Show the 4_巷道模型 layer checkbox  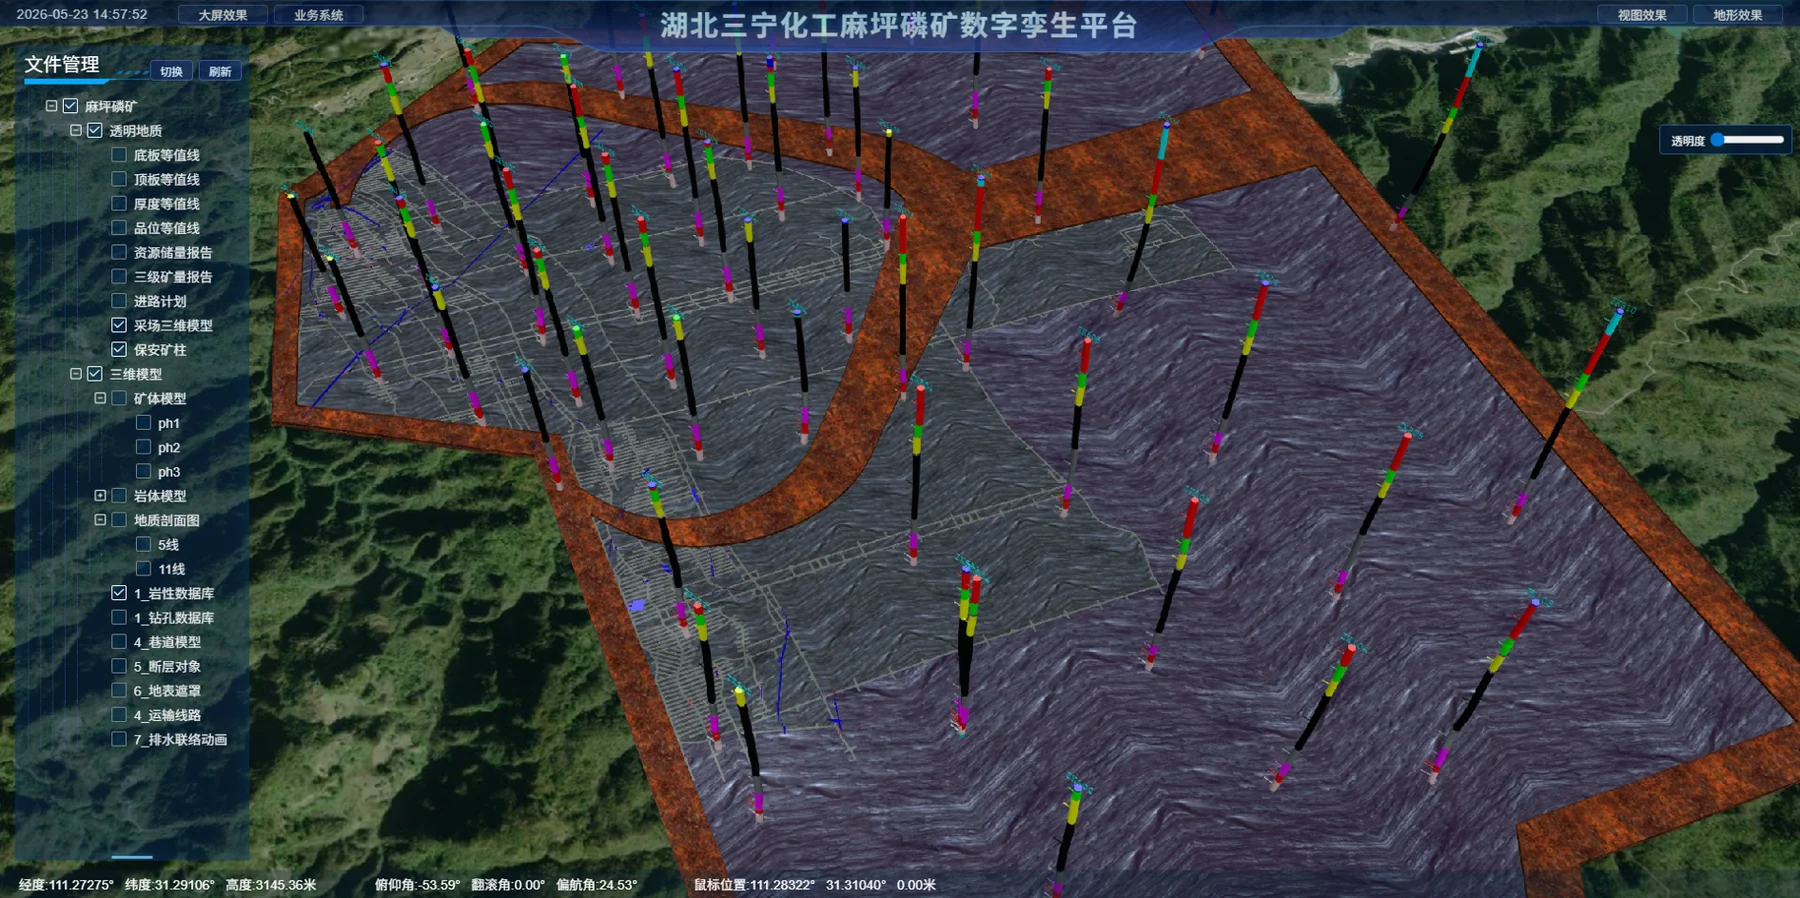pos(119,642)
